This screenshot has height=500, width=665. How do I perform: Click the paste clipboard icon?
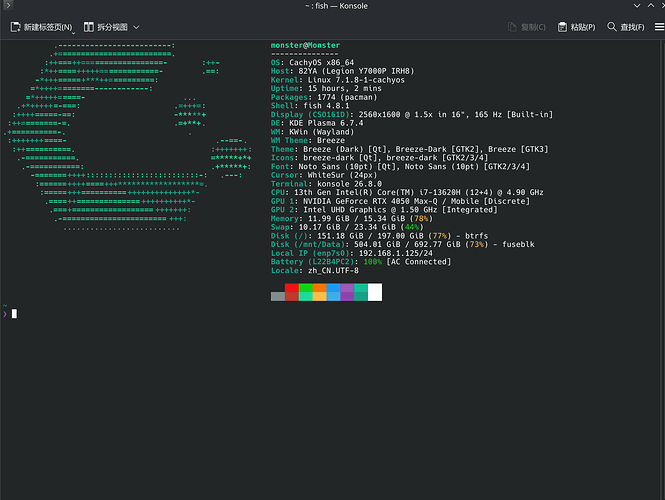[562, 27]
